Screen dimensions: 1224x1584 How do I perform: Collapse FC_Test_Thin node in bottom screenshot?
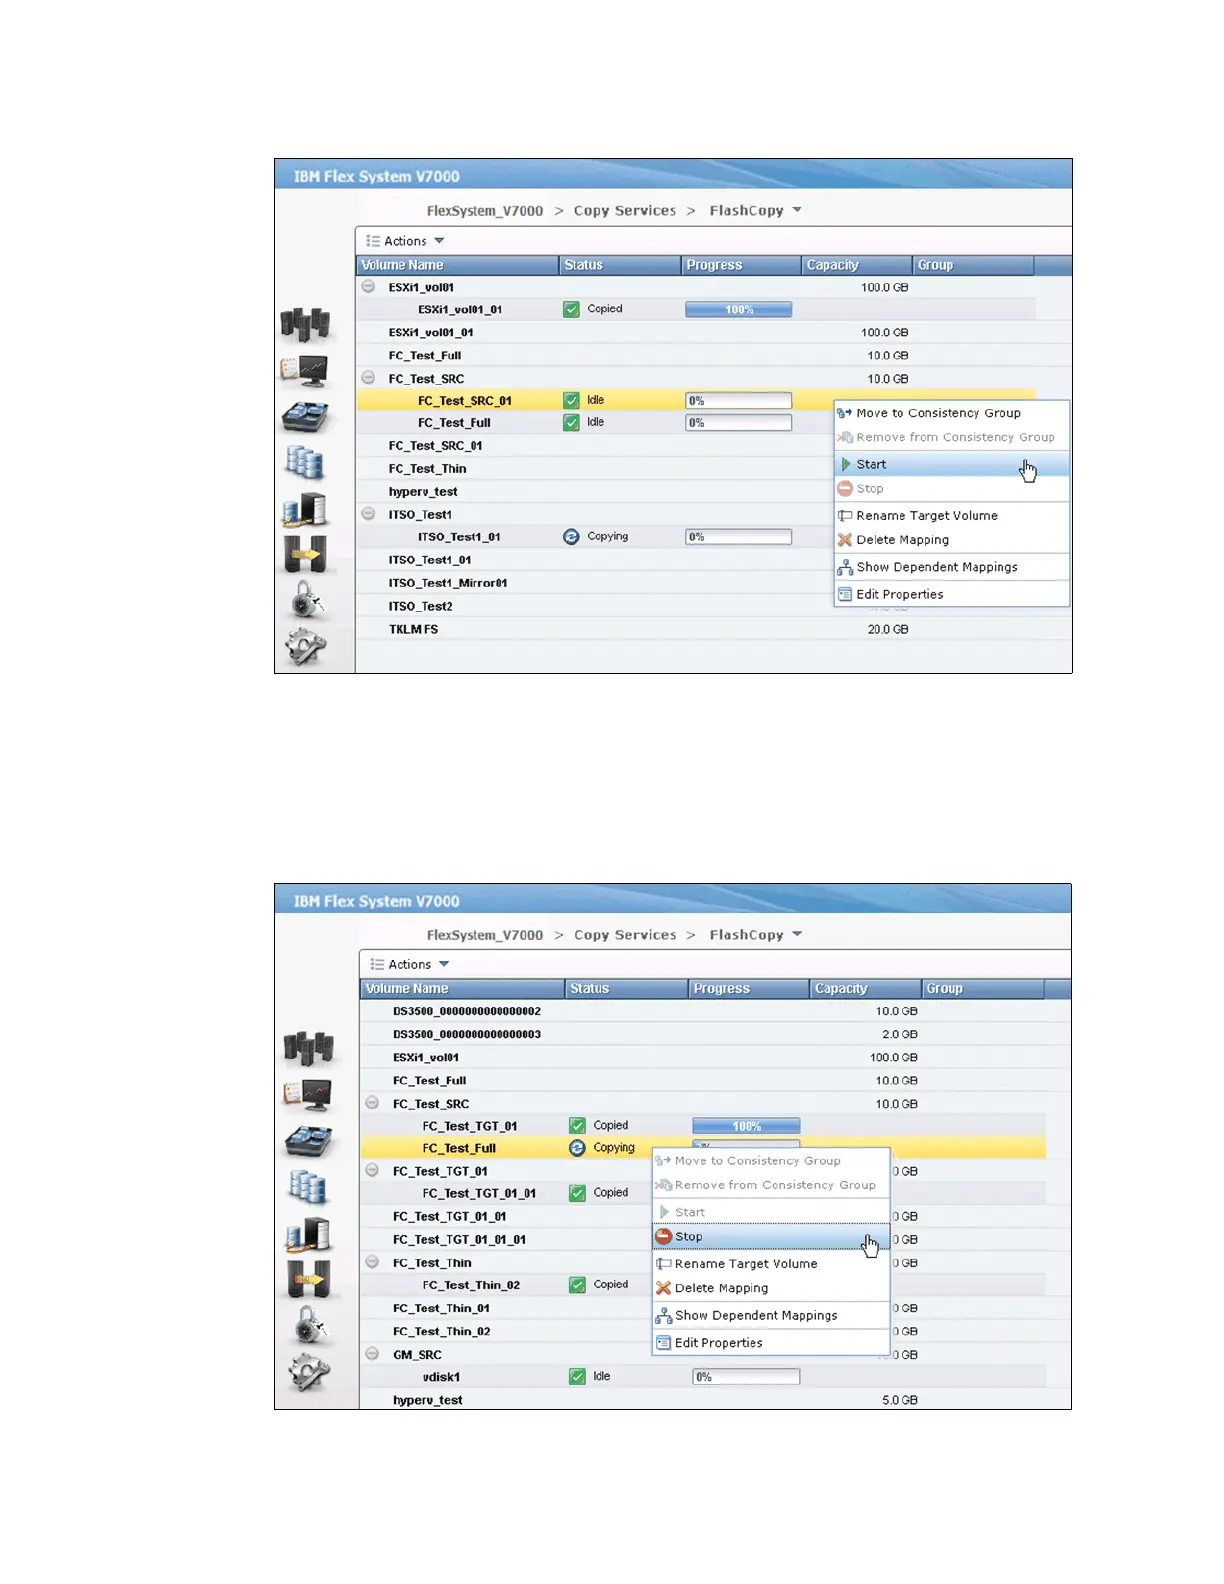click(372, 1262)
